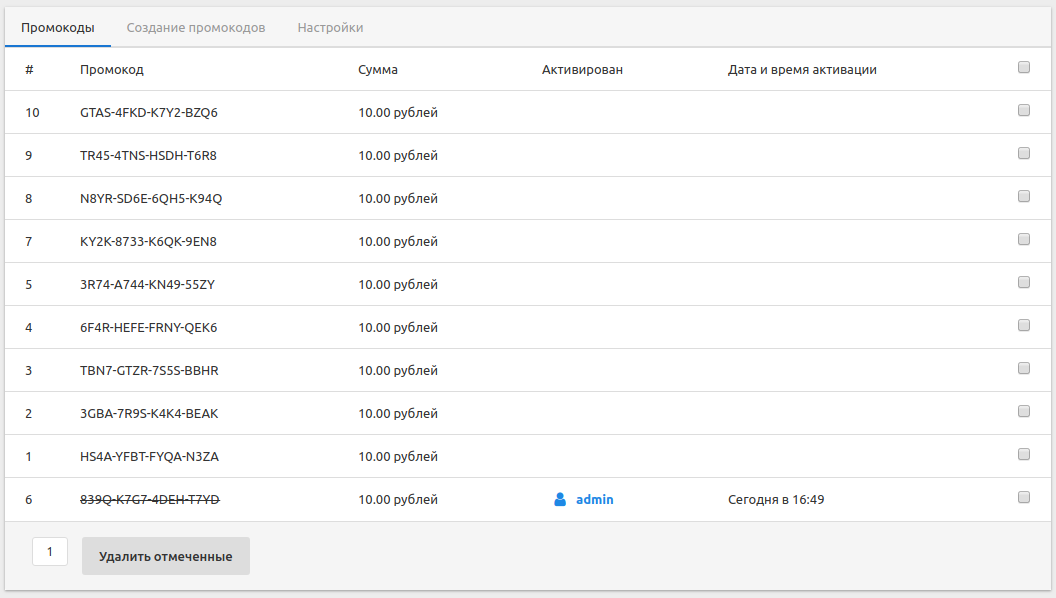Screen dimensions: 1056x598
Task: Select checkbox for code HS4A-YFBT-FYQA-N3ZA
Action: 1023,455
